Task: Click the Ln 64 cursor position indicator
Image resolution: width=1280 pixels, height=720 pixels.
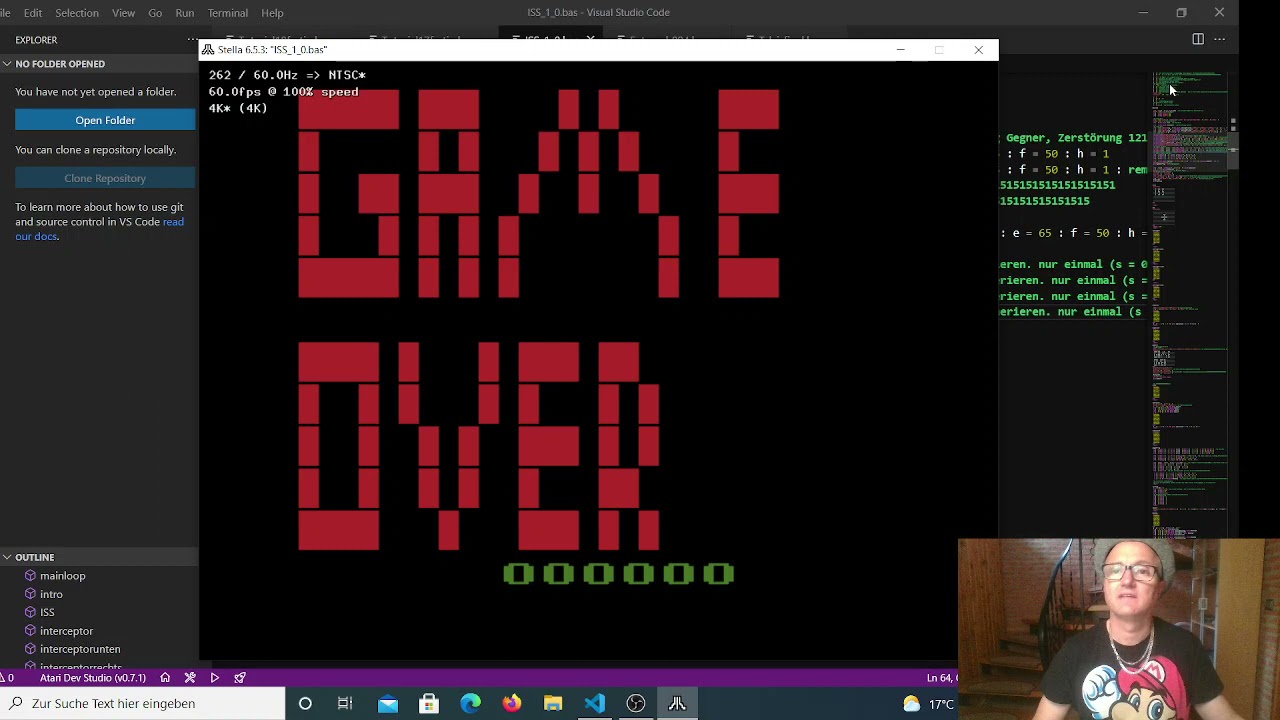Action: (x=942, y=678)
